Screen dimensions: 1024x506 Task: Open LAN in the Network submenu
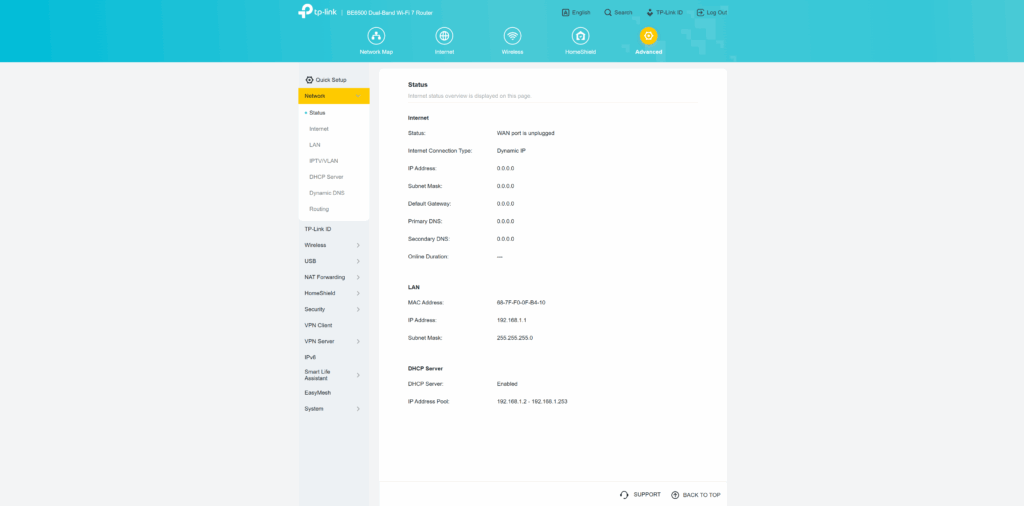click(x=315, y=145)
